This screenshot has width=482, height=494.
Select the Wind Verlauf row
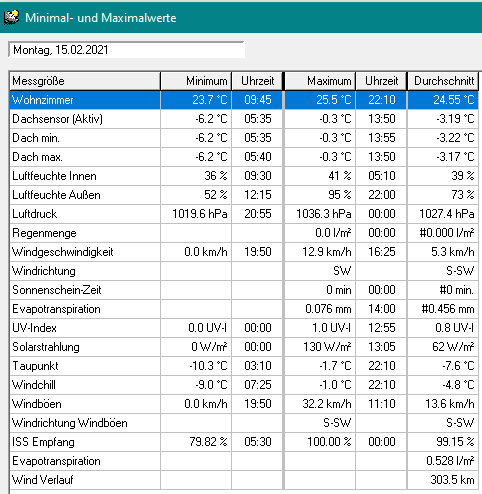click(244, 480)
